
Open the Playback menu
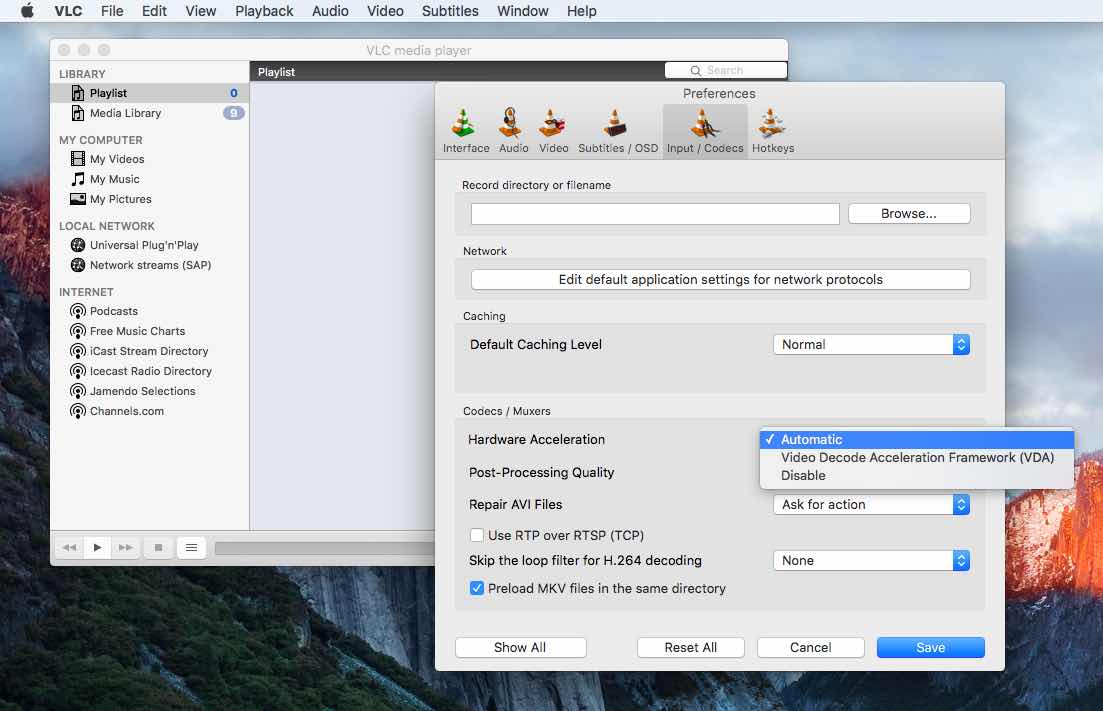[x=263, y=11]
